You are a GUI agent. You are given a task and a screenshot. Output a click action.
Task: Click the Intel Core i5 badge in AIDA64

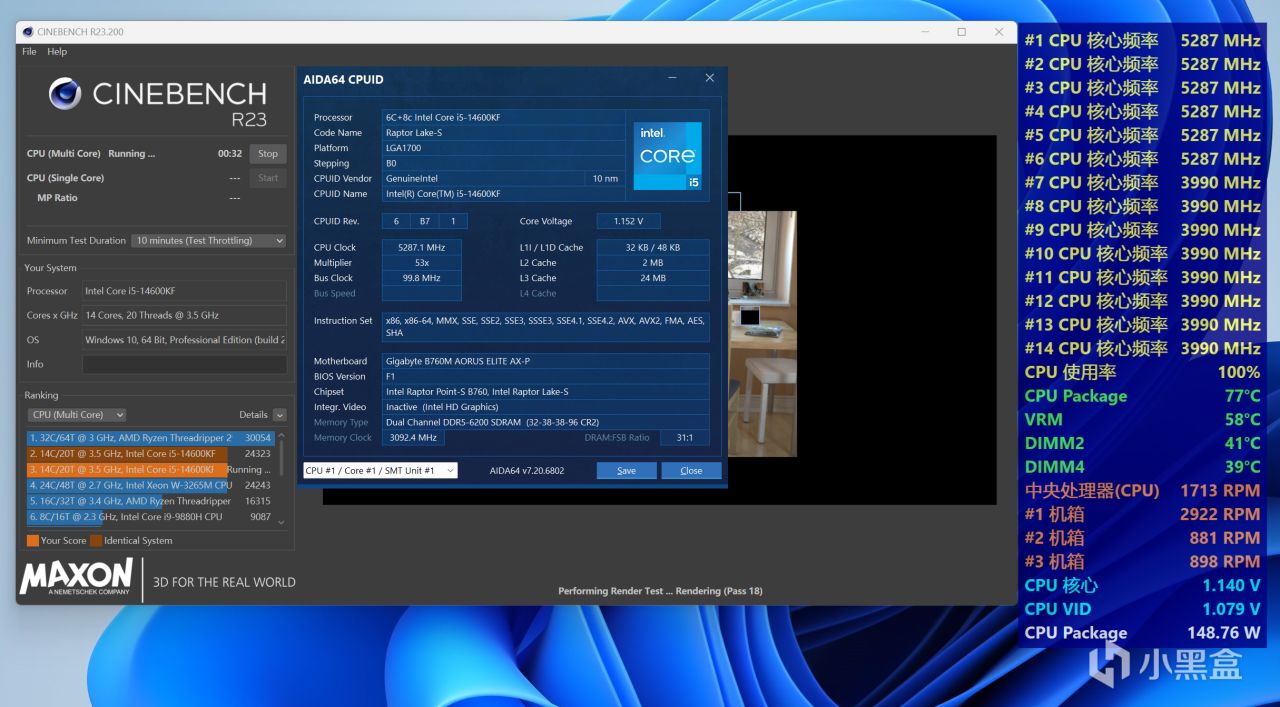pos(667,156)
